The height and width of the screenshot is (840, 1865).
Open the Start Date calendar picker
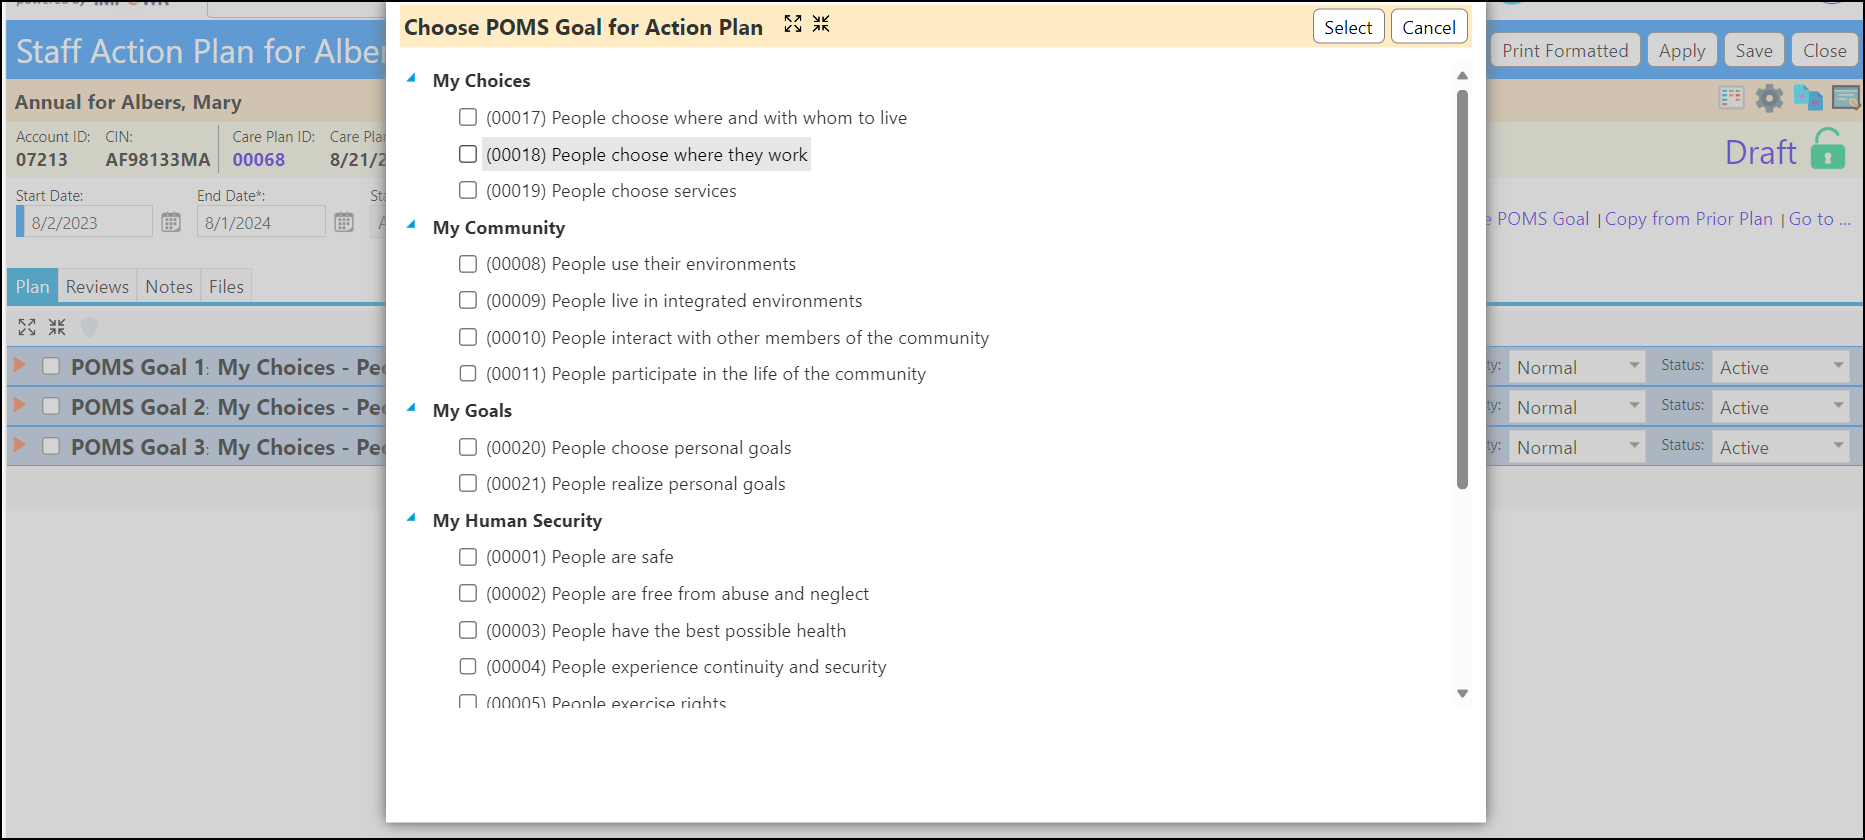(171, 222)
